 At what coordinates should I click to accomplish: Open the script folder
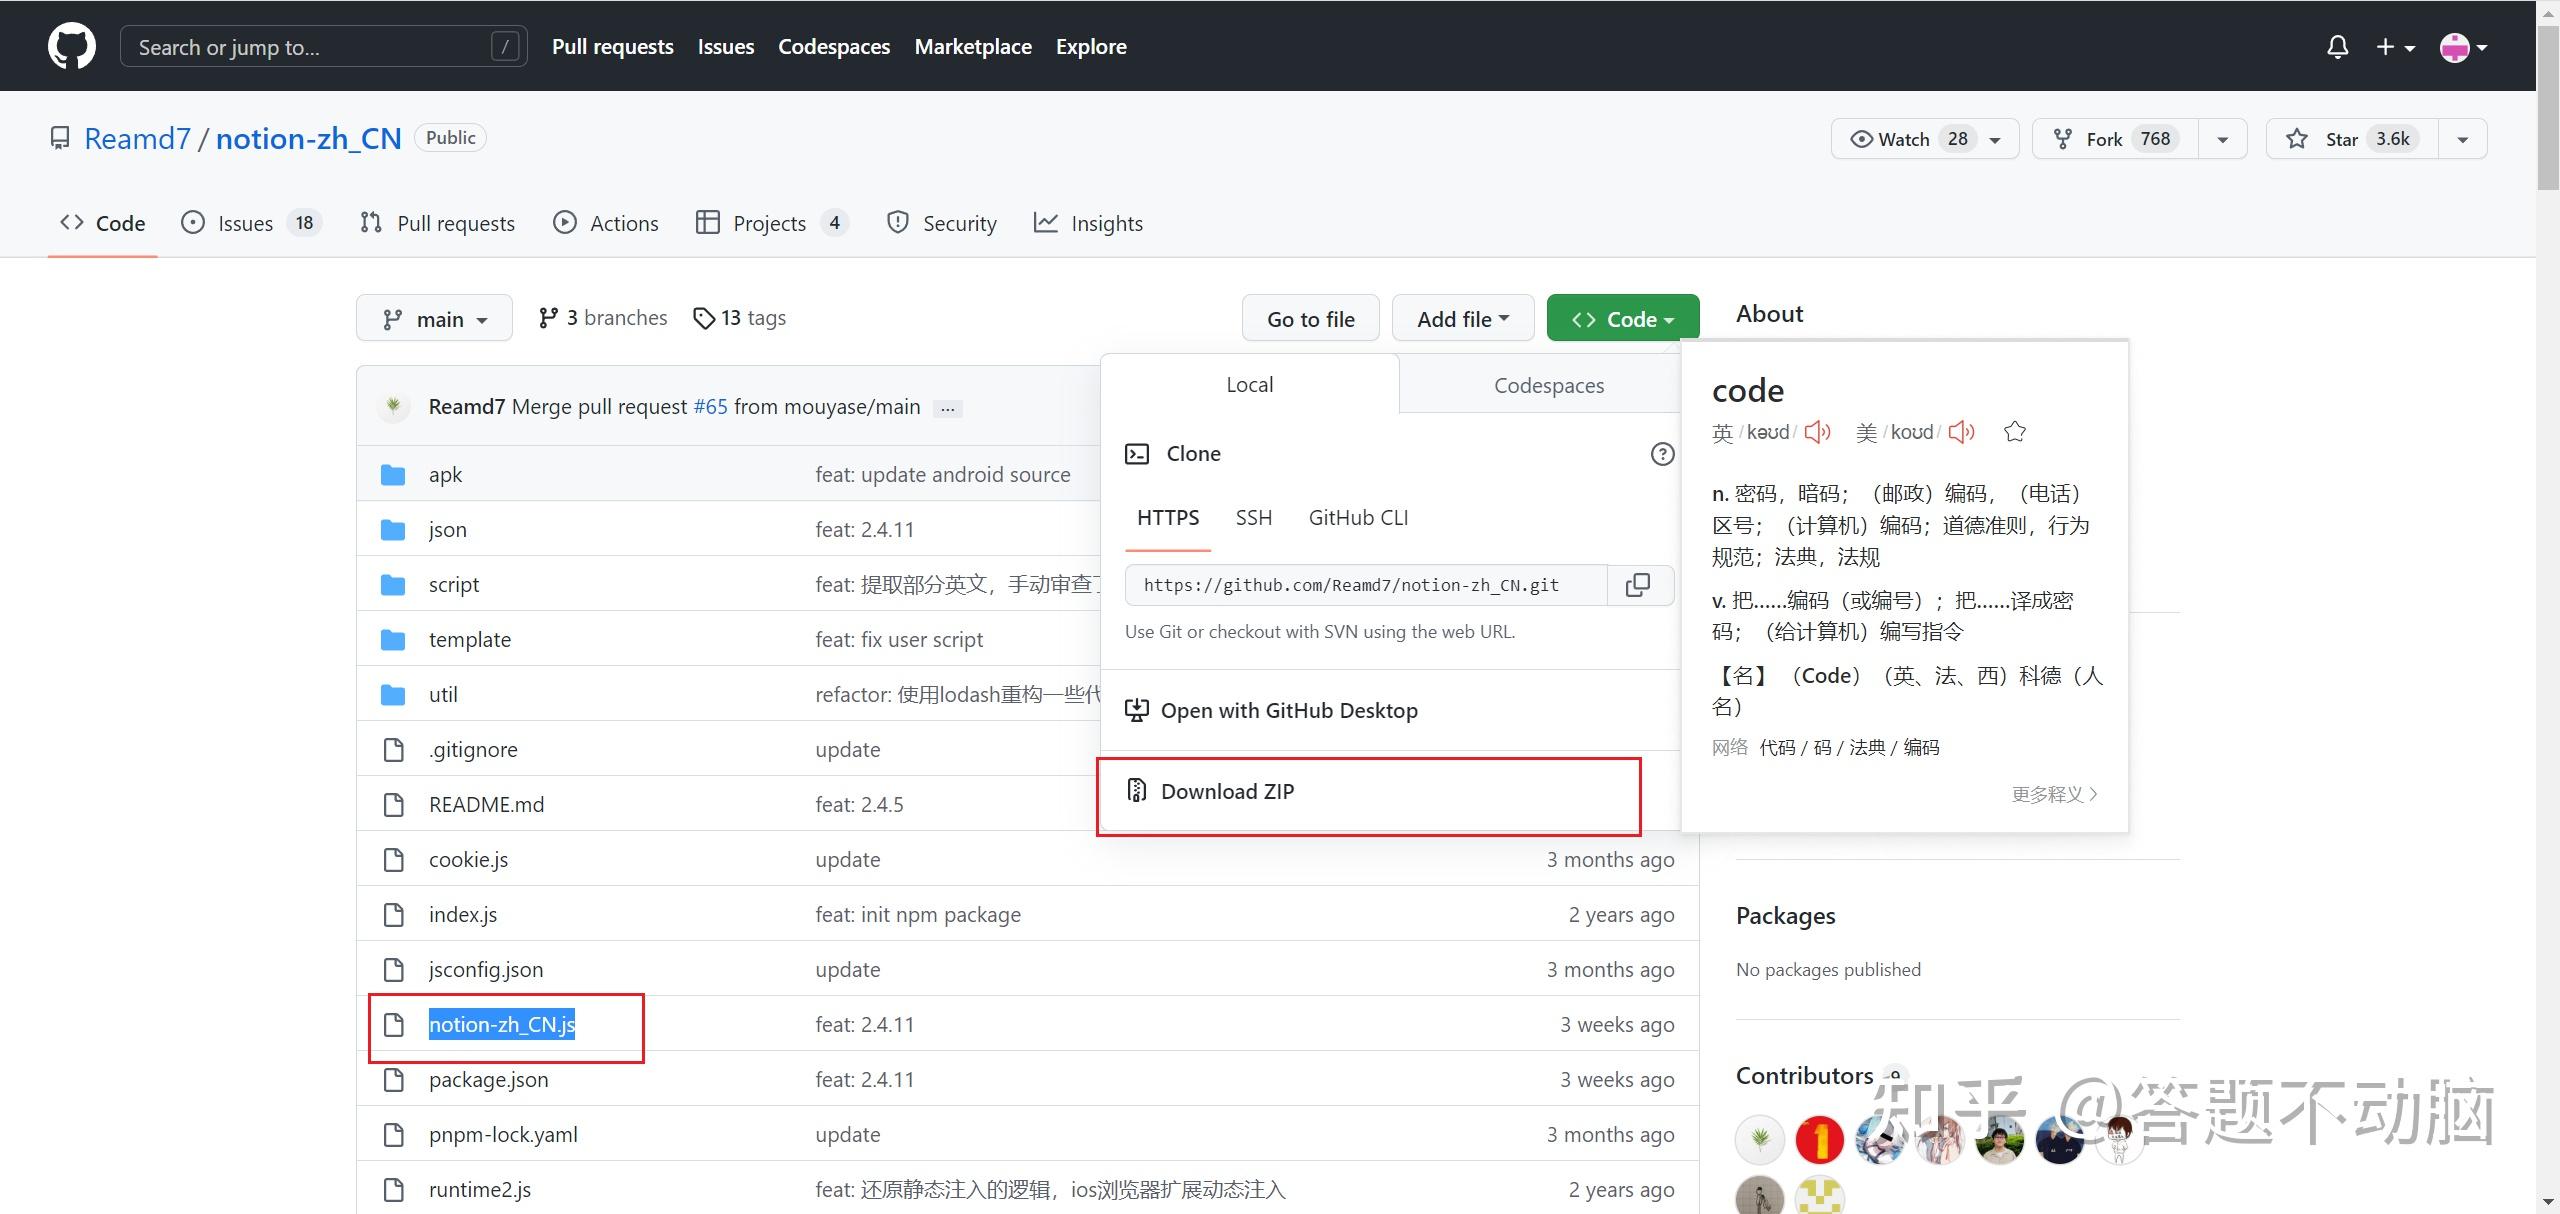tap(453, 584)
